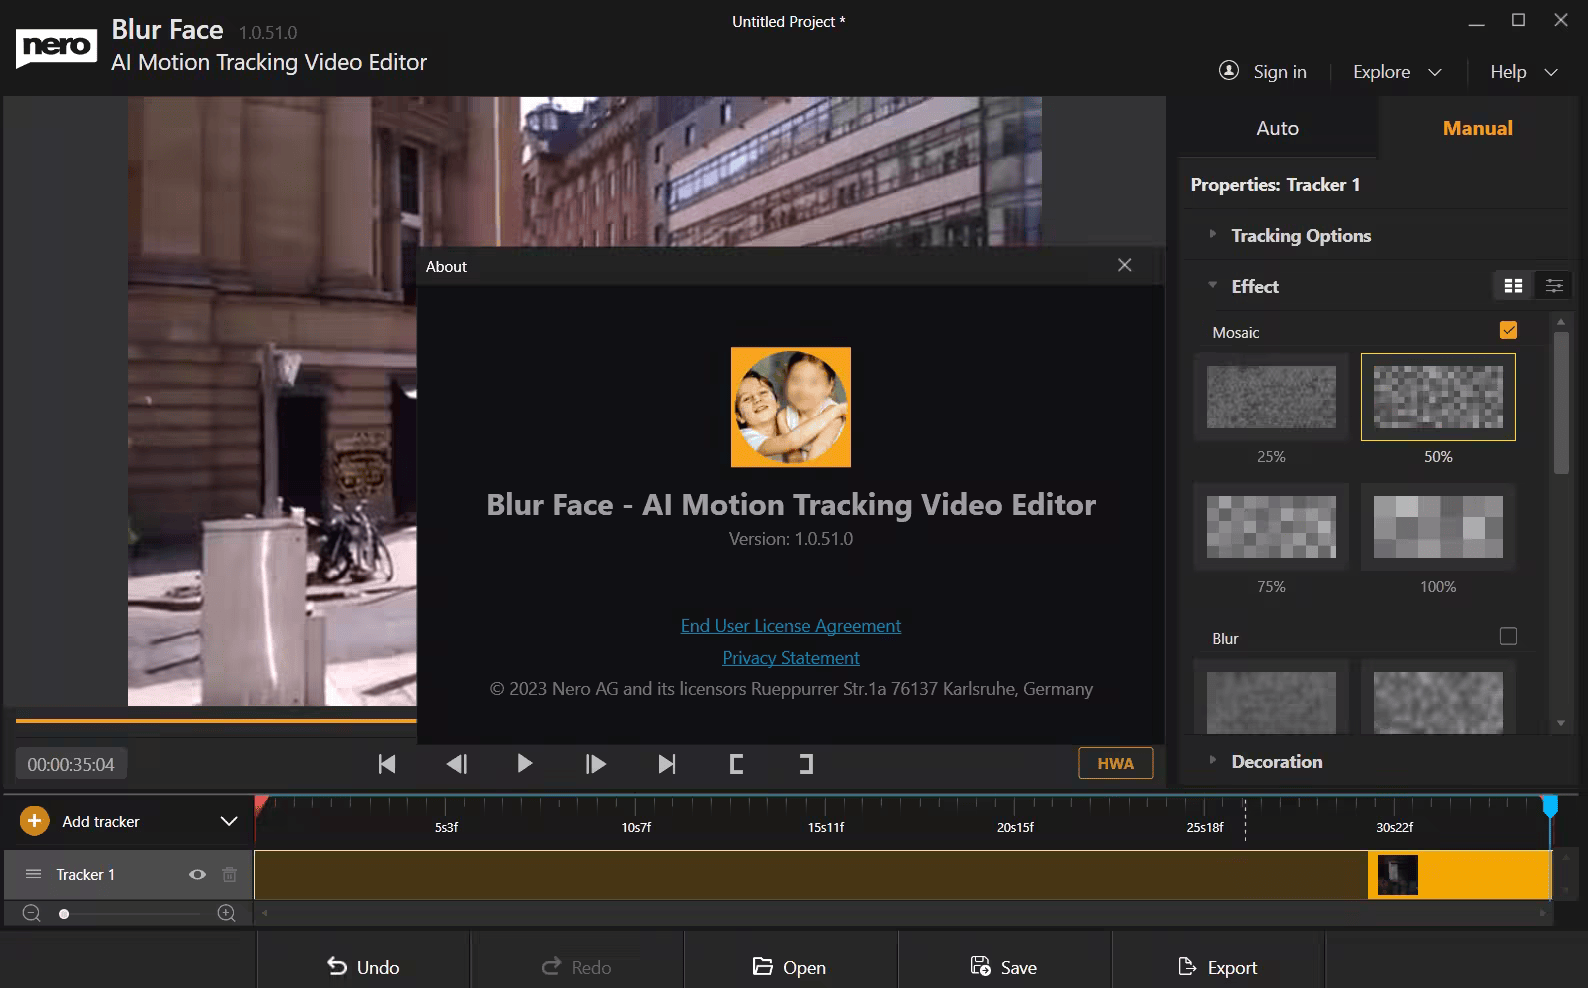The height and width of the screenshot is (988, 1588).
Task: Enable the Blur effect checkbox
Action: (1508, 636)
